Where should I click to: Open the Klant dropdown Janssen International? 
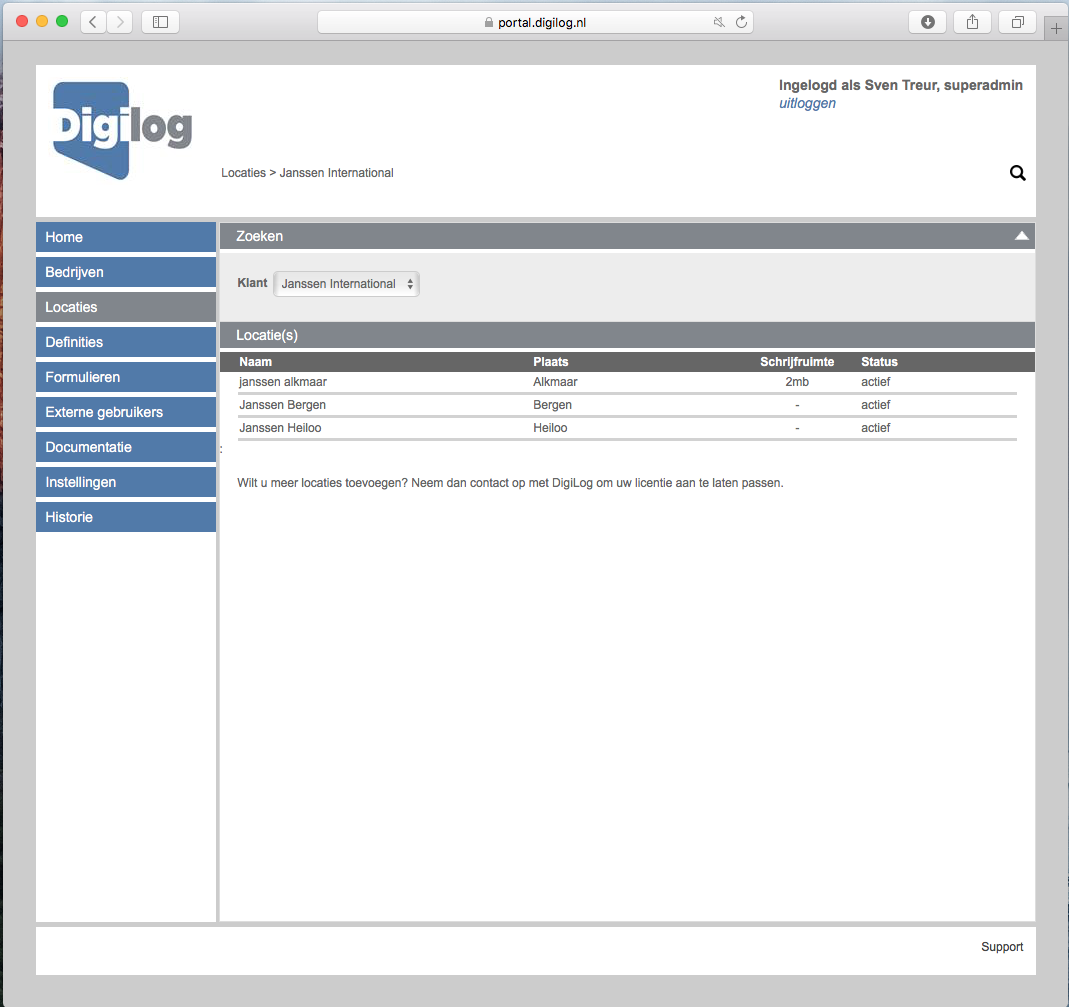pyautogui.click(x=346, y=284)
